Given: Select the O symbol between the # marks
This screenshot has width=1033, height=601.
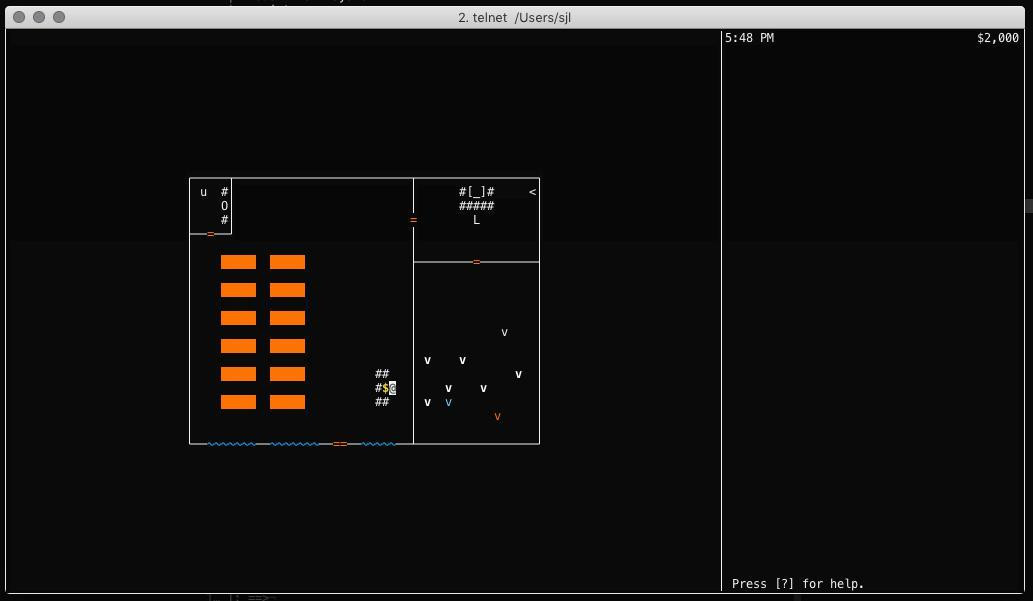Looking at the screenshot, I should (225, 206).
